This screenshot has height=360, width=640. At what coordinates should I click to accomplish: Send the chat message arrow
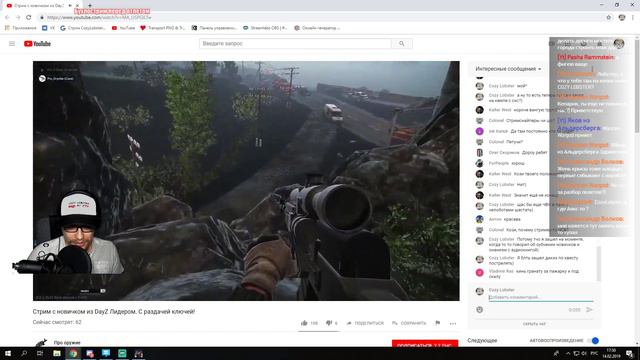(x=589, y=310)
